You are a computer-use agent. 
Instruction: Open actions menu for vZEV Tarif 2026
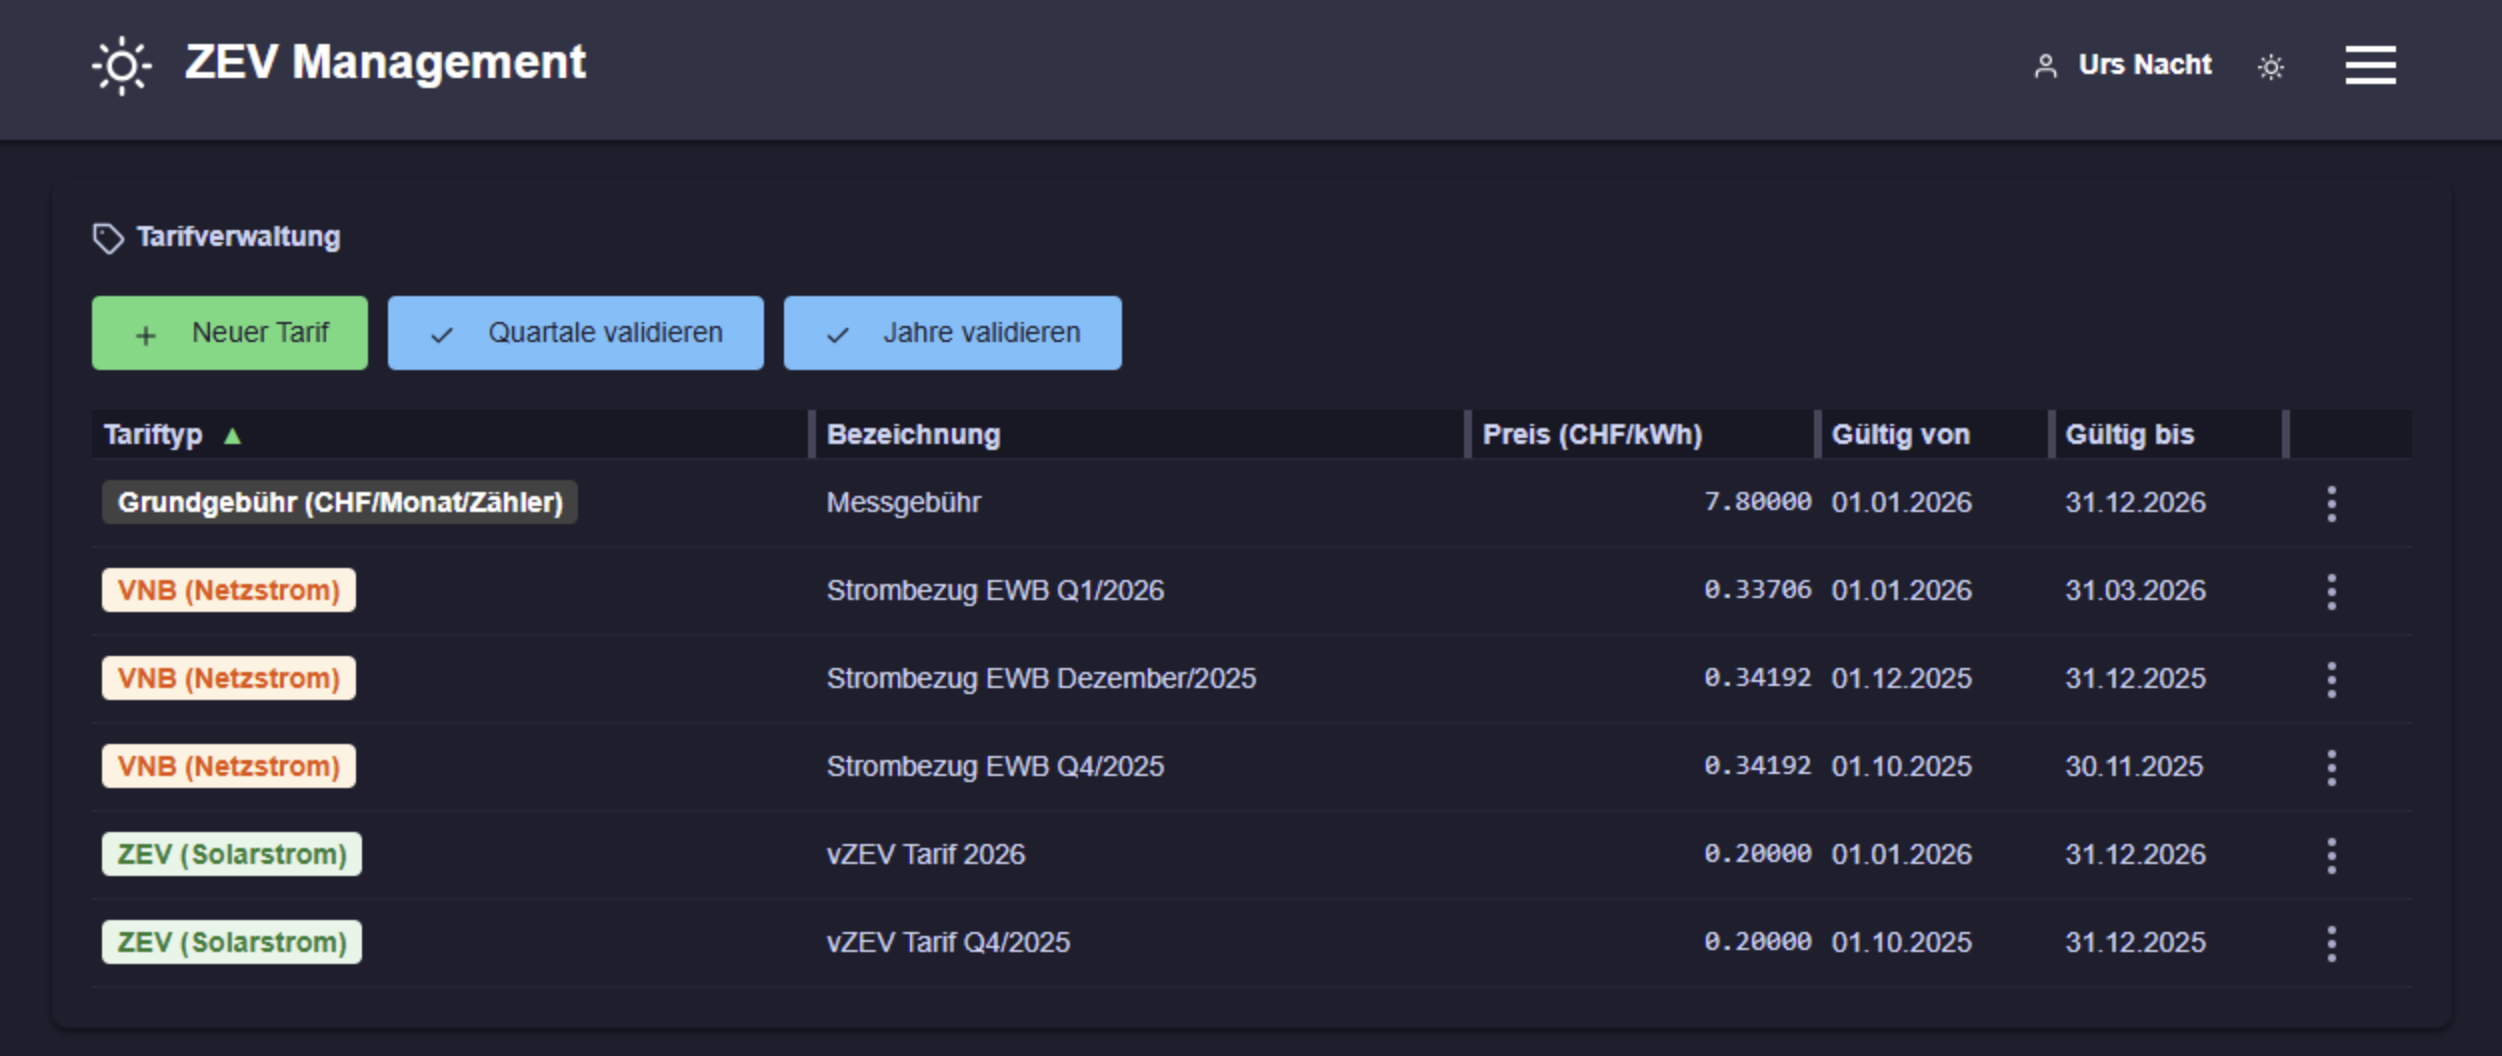pyautogui.click(x=2331, y=856)
